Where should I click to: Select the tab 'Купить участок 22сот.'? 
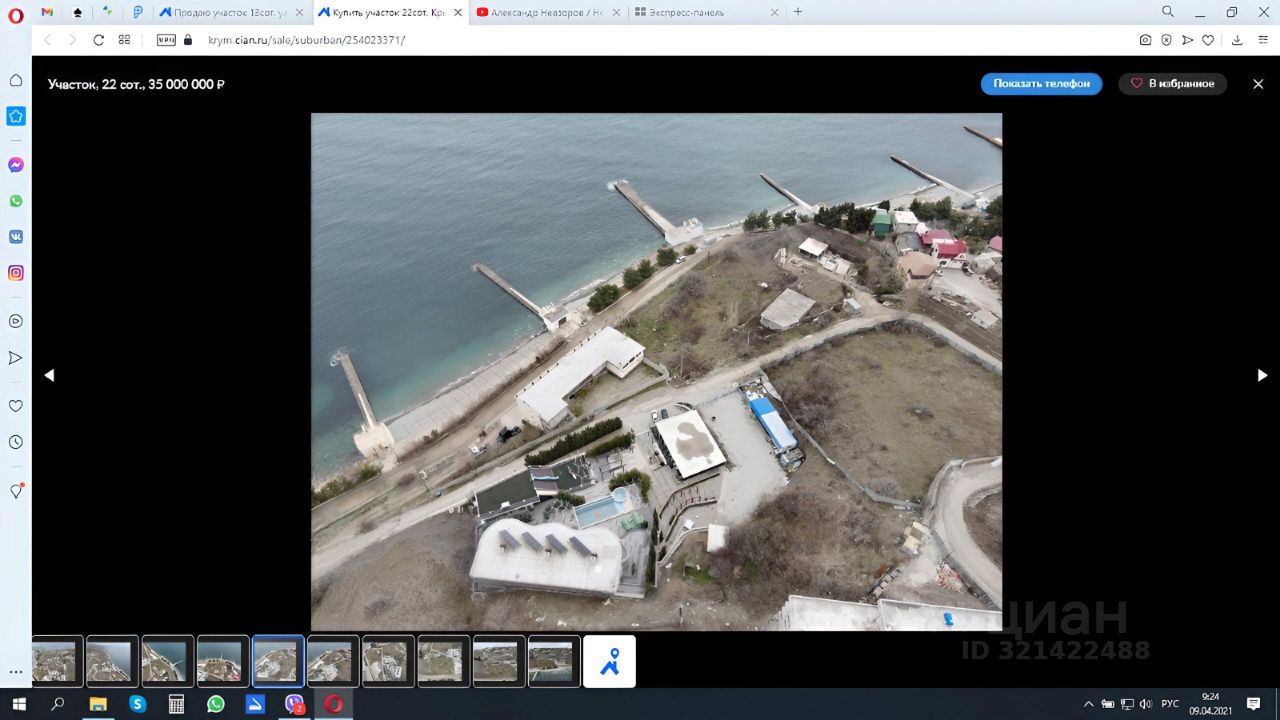[x=389, y=12]
